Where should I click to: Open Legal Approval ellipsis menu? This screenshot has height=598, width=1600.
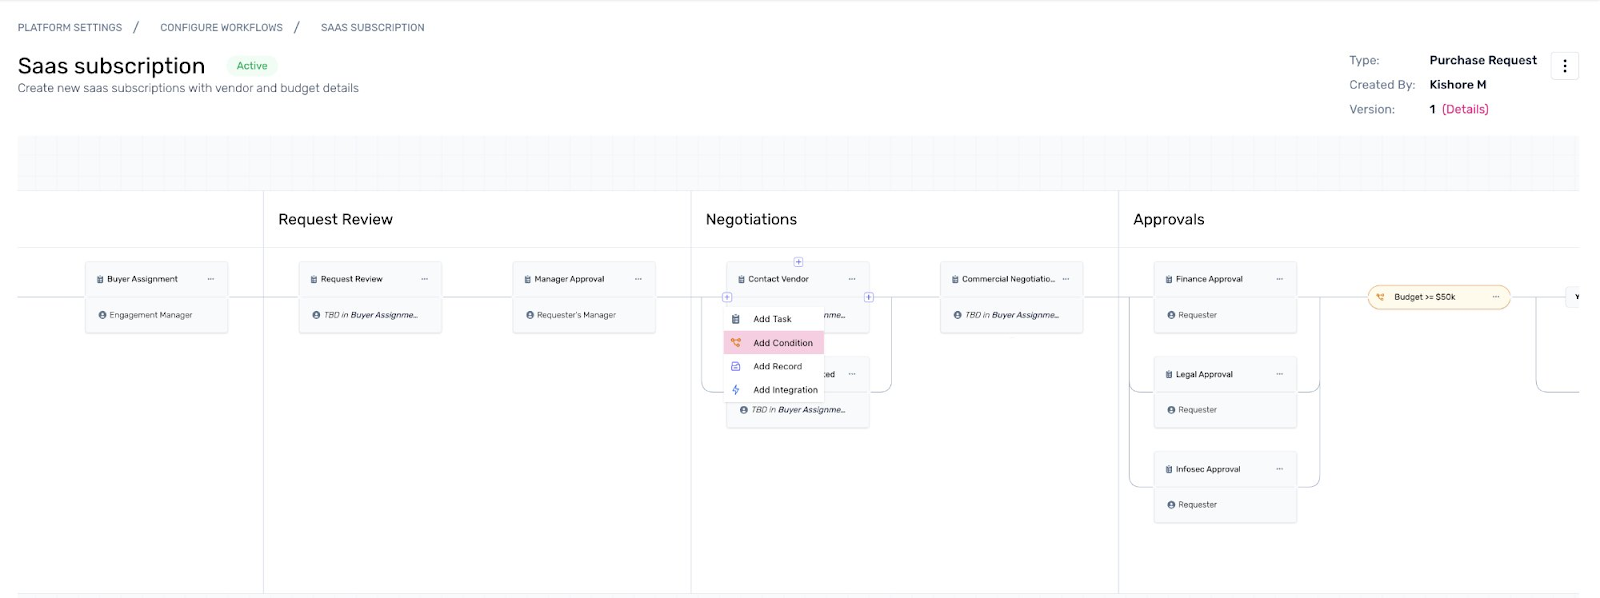click(x=1279, y=374)
